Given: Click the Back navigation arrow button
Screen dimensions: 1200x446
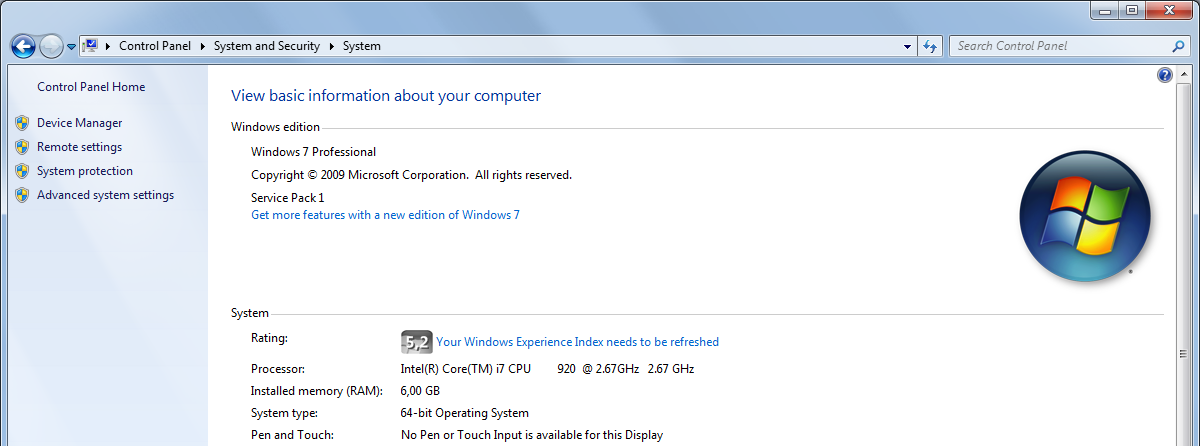Looking at the screenshot, I should coord(23,46).
